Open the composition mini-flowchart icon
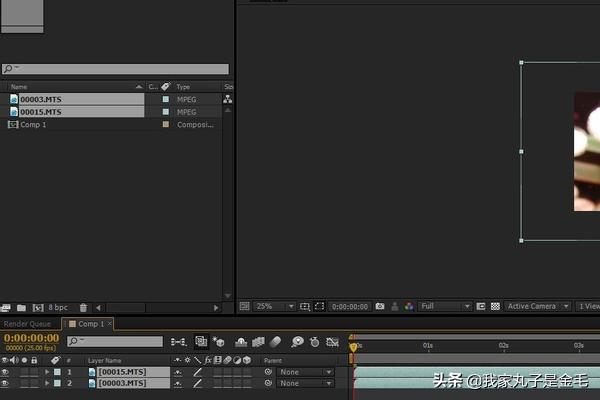 coord(178,342)
